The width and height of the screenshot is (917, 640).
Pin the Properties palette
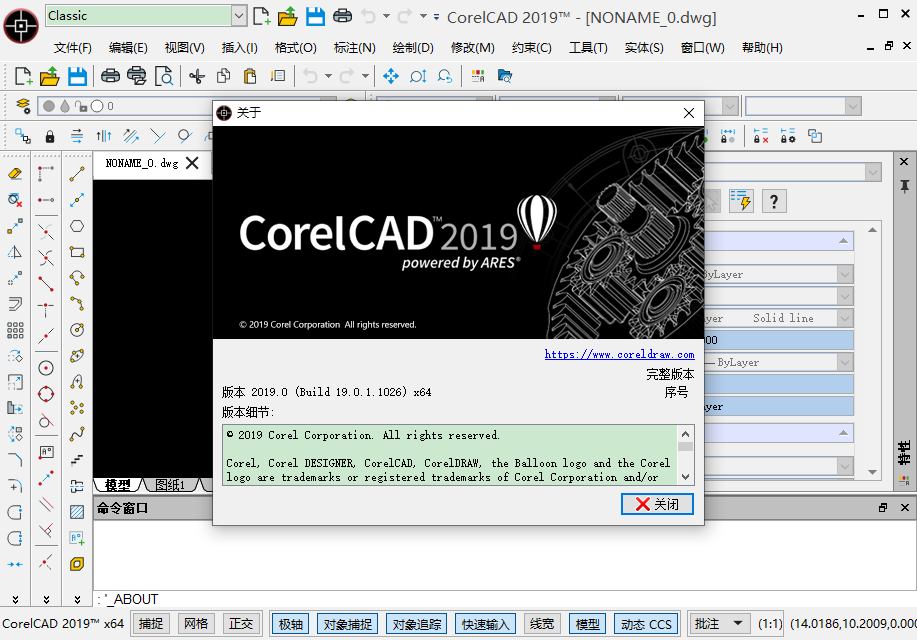tap(904, 187)
